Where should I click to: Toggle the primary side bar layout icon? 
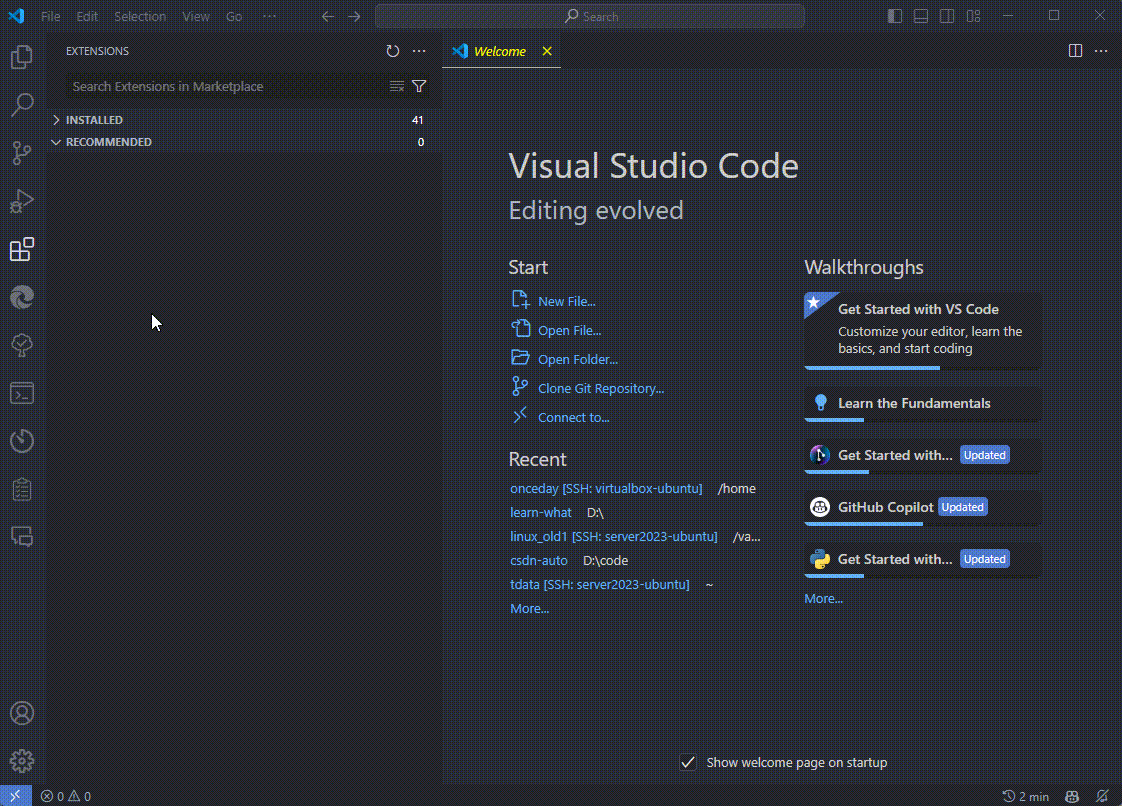[894, 16]
